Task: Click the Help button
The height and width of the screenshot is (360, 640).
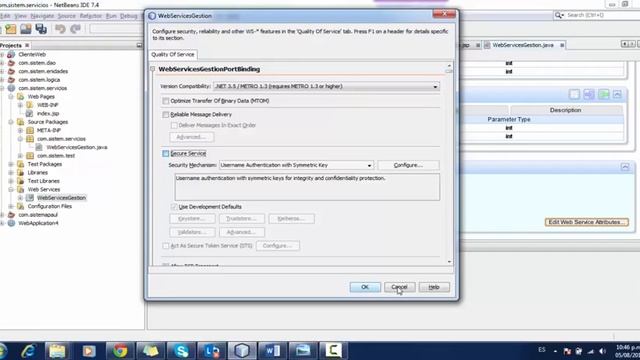Action: (433, 287)
